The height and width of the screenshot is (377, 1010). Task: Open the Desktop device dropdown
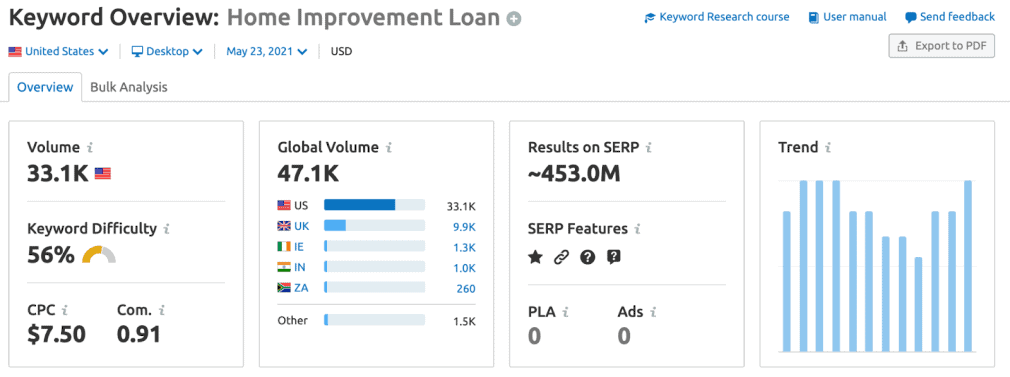coord(167,52)
